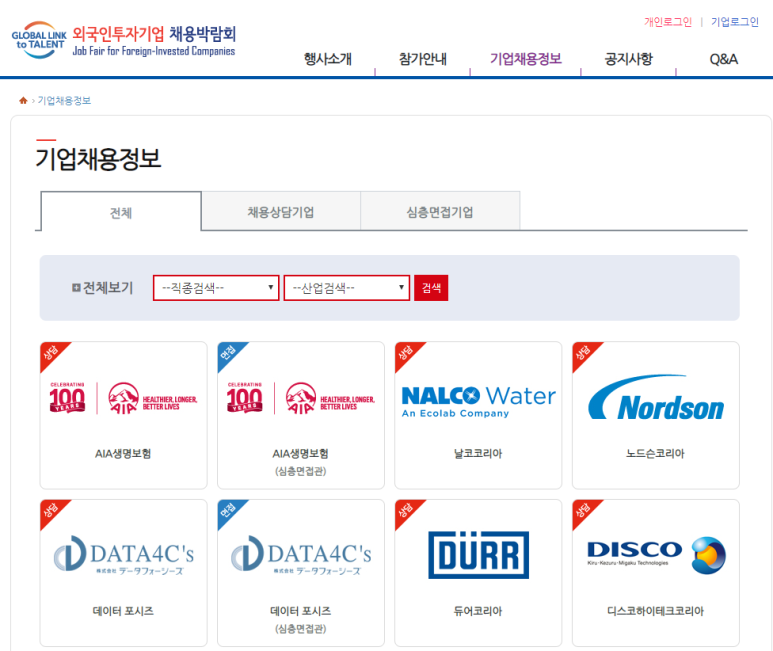Open the 행사소개 menu
Screen dimensions: 773x651
[x=328, y=59]
